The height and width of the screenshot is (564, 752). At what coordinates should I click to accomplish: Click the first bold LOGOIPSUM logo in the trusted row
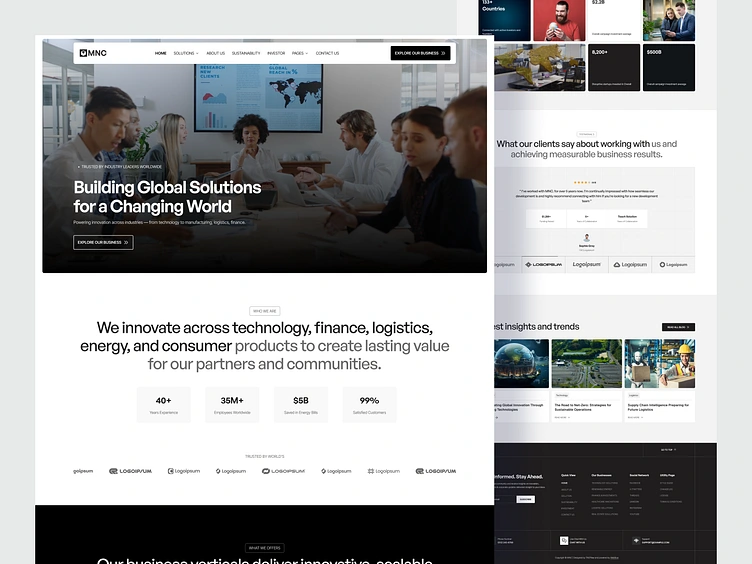pyautogui.click(x=130, y=471)
